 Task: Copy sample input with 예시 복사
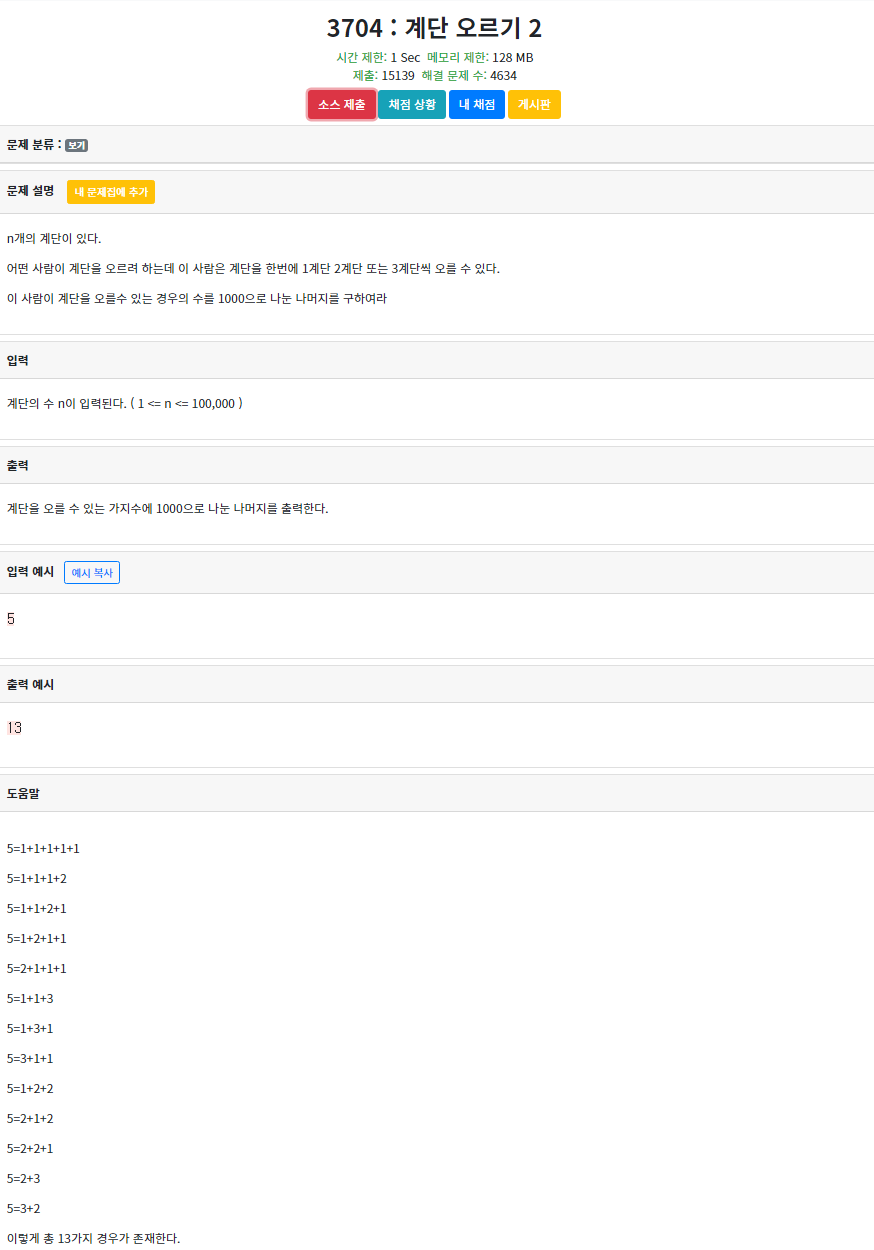tap(92, 572)
